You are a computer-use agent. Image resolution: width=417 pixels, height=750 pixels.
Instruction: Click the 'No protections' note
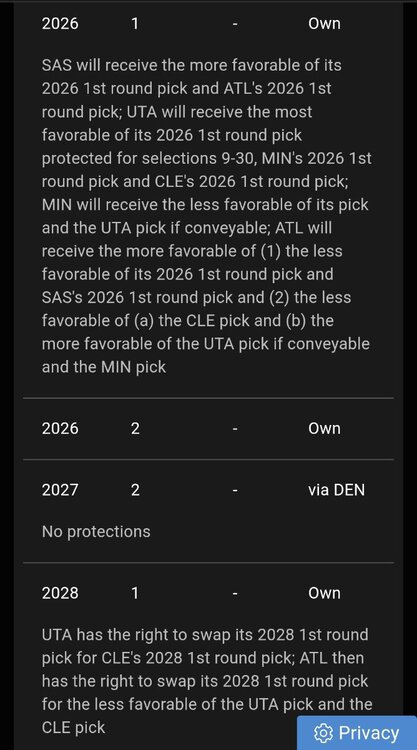(x=96, y=531)
